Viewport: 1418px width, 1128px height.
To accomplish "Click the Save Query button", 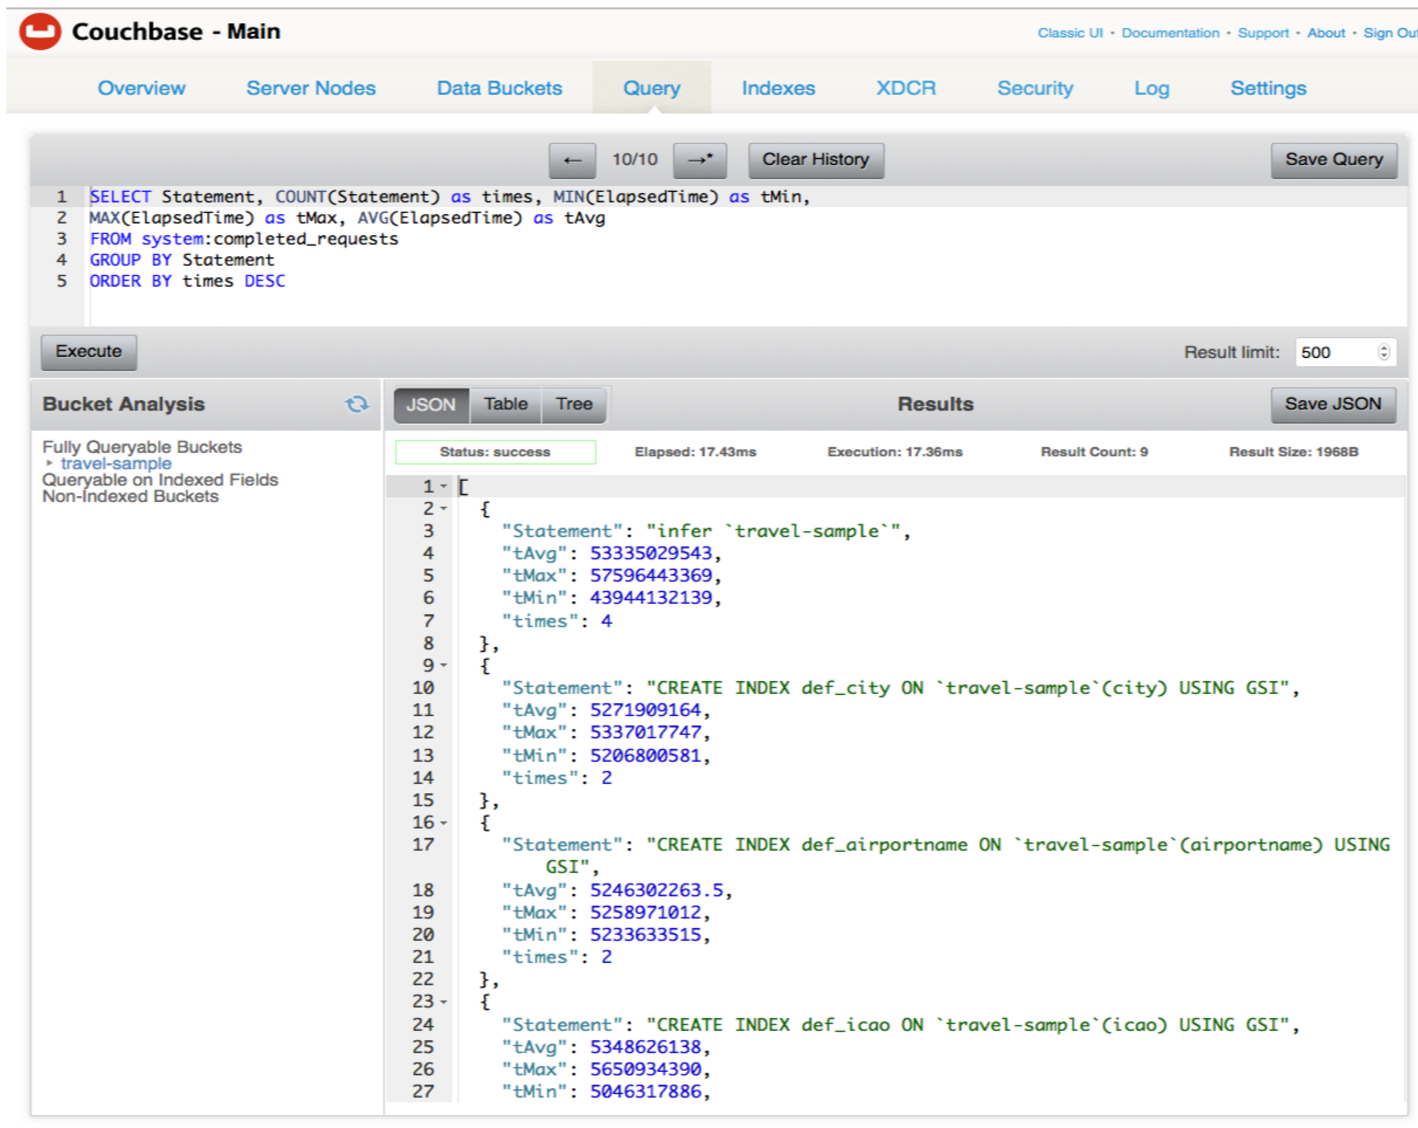I will (1334, 160).
